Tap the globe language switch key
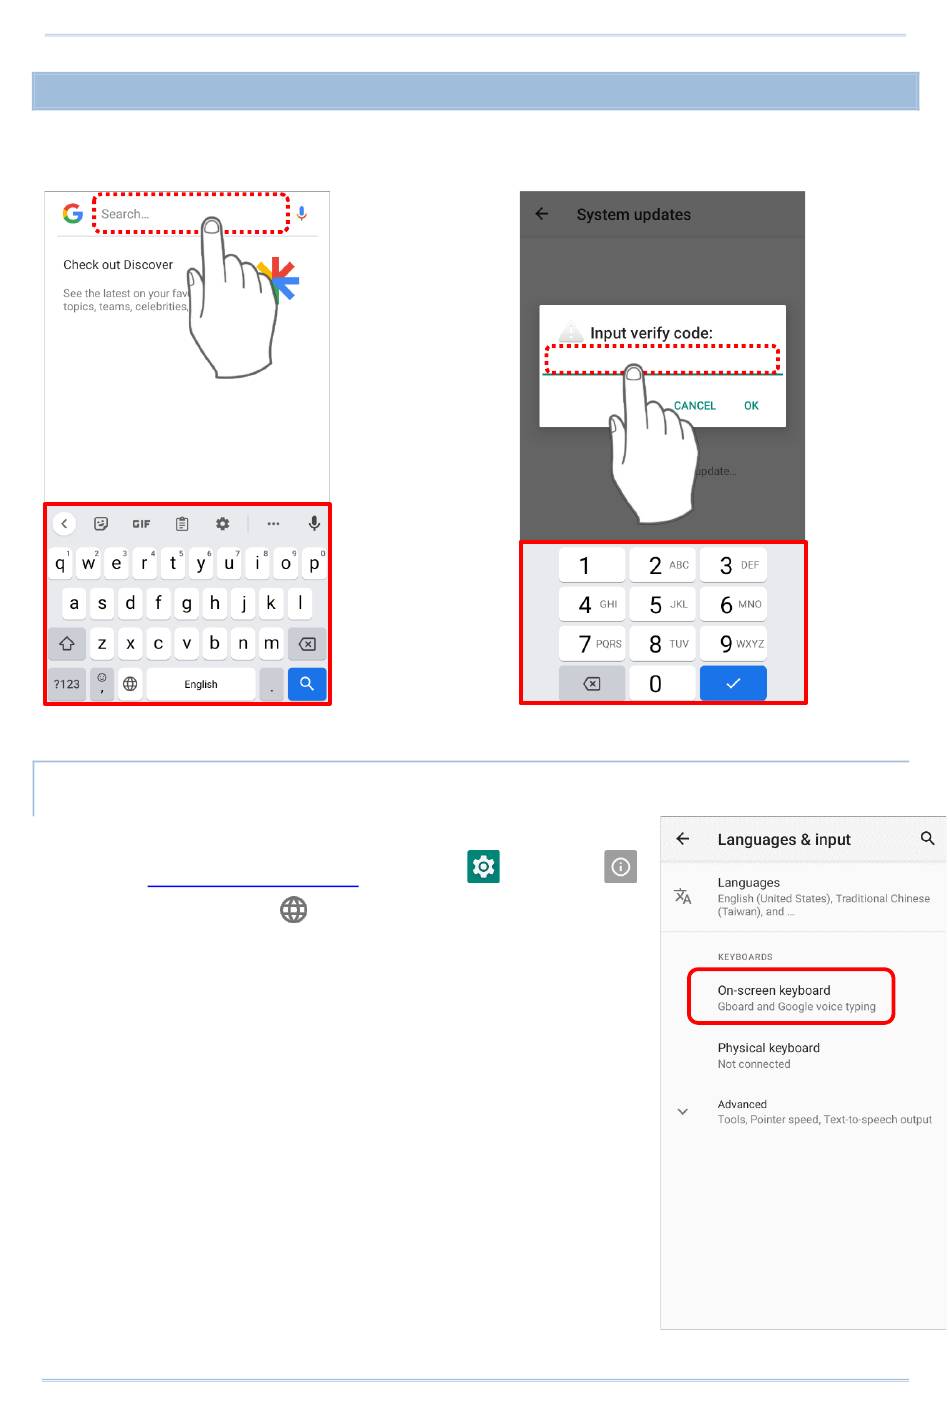The width and height of the screenshot is (950, 1419). pos(130,684)
